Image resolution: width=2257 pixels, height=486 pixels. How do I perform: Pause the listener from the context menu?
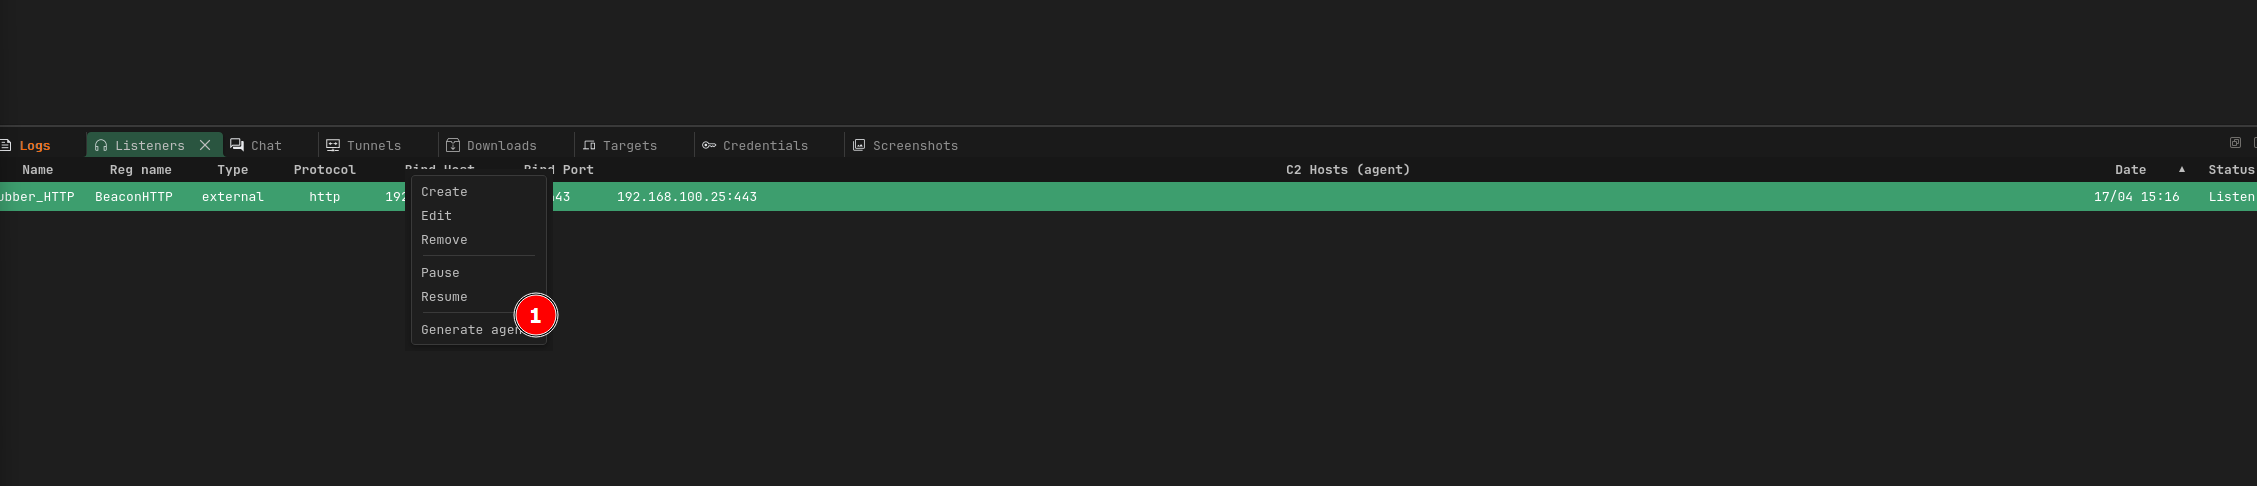440,273
